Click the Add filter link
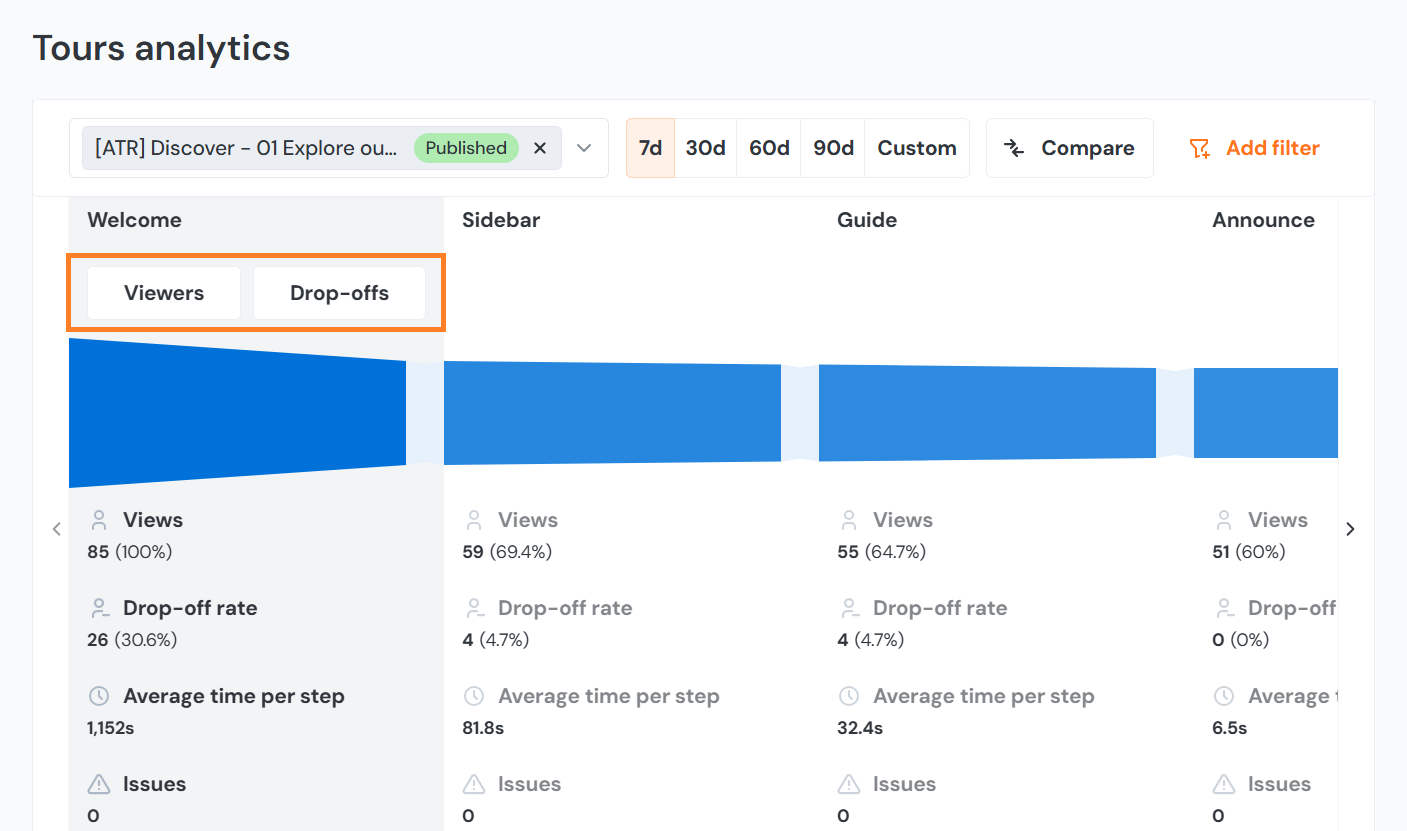Screen dimensions: 1407x831 tap(1272, 148)
